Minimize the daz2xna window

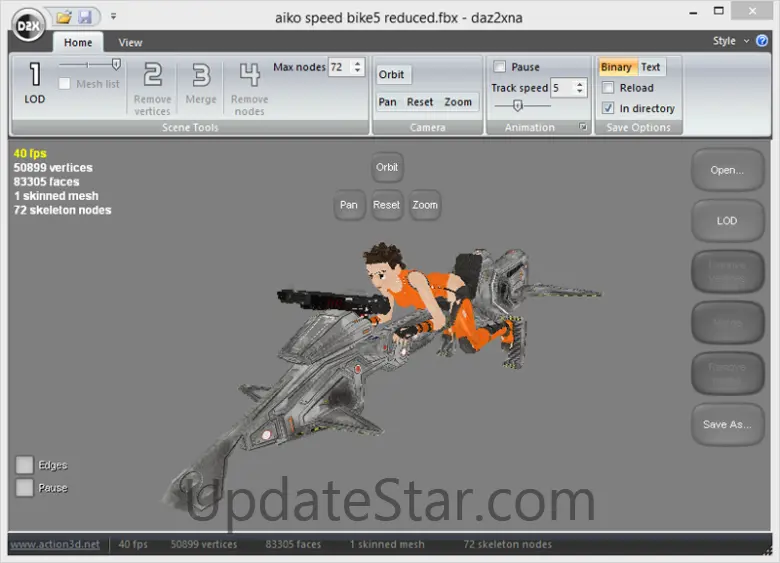click(x=693, y=12)
